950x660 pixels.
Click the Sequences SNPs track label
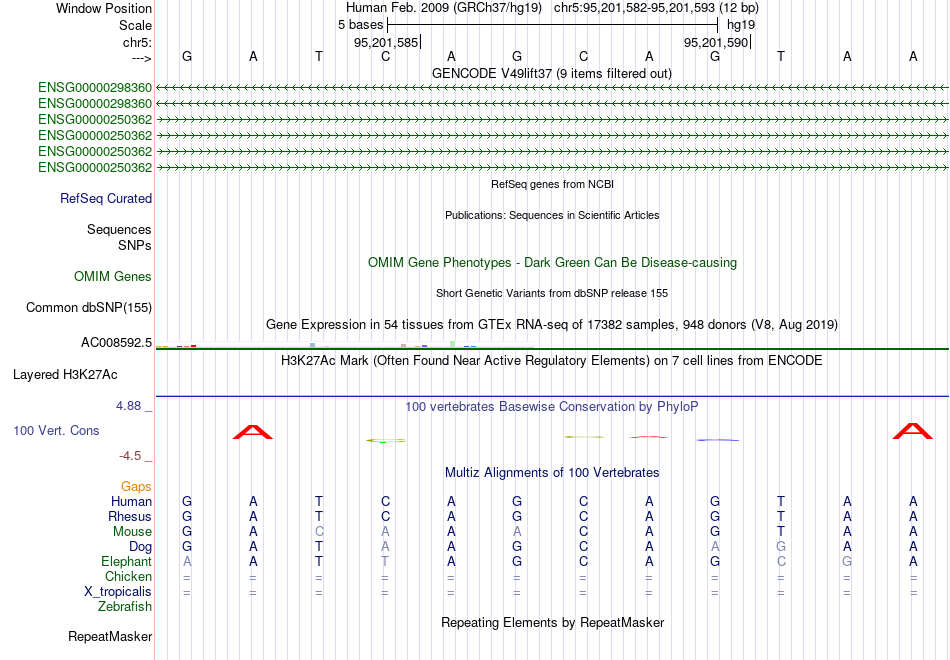(119, 237)
